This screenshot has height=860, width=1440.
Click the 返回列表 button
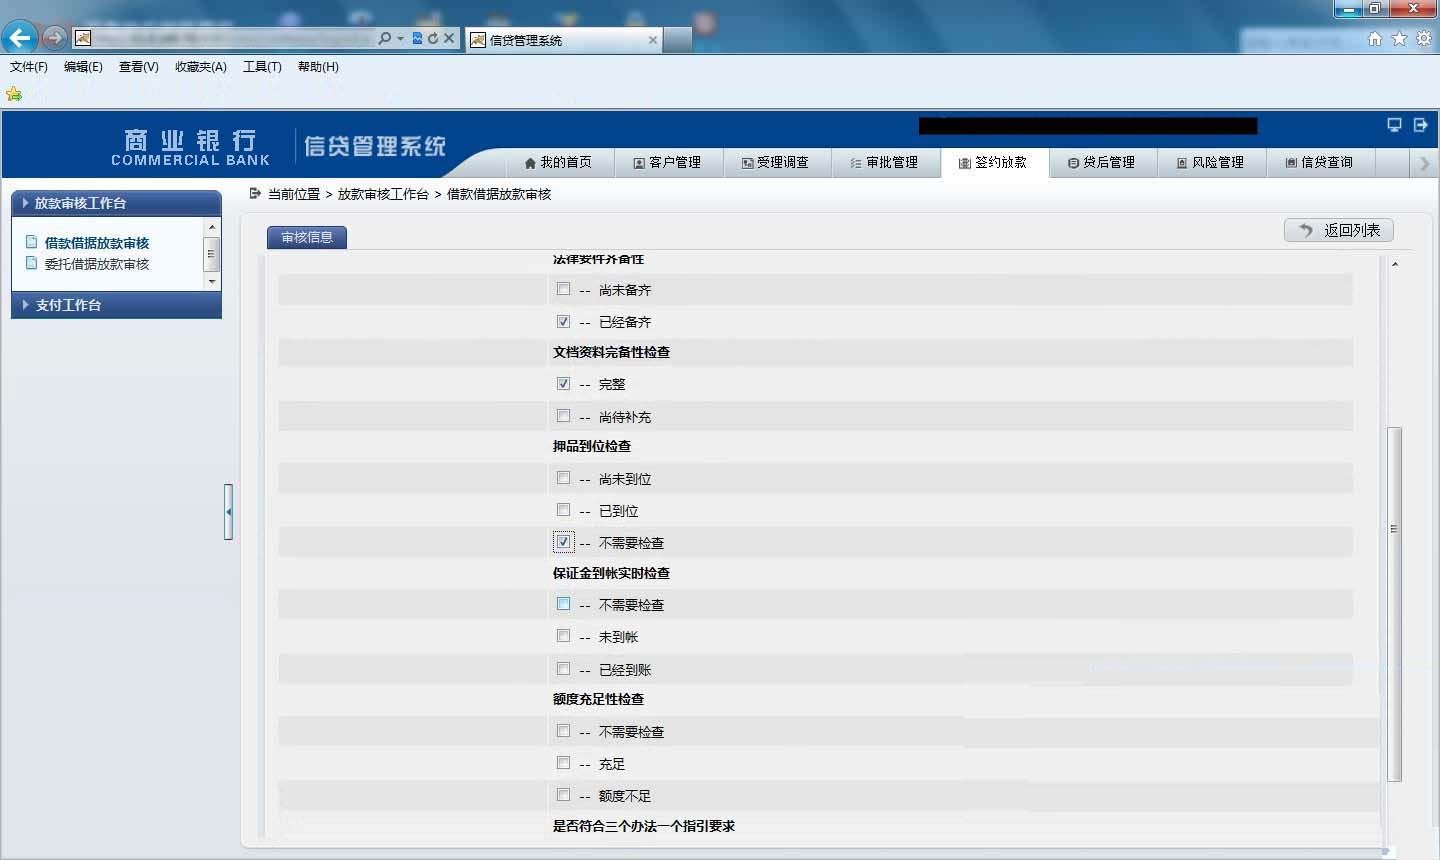pyautogui.click(x=1338, y=230)
